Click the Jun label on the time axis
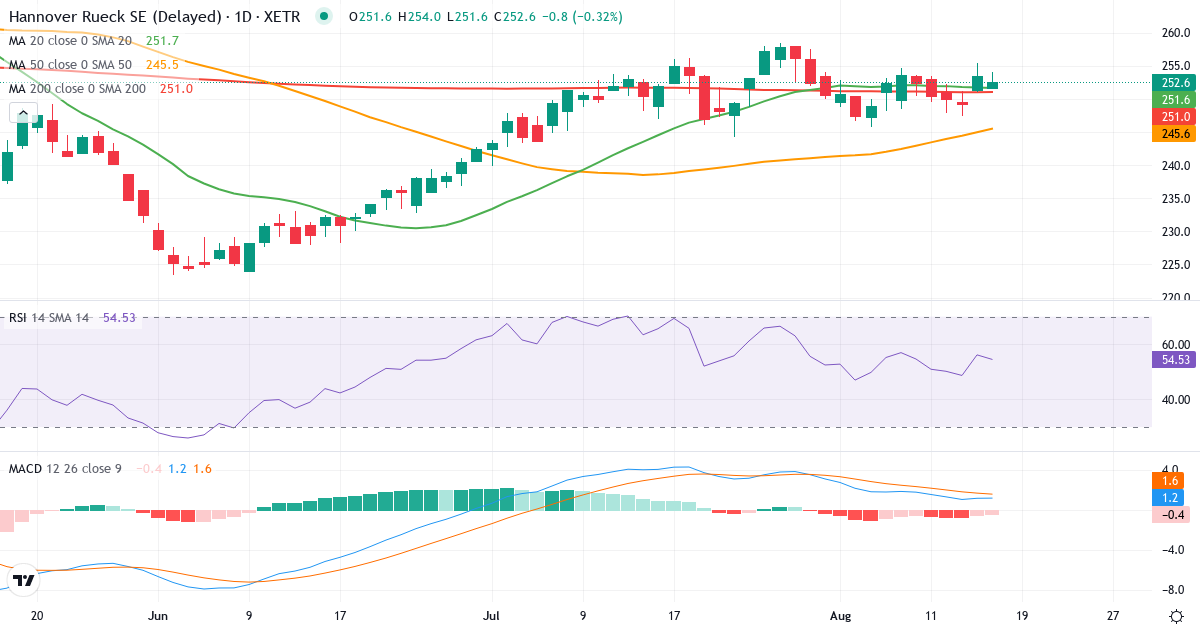The image size is (1200, 630). coord(158,617)
